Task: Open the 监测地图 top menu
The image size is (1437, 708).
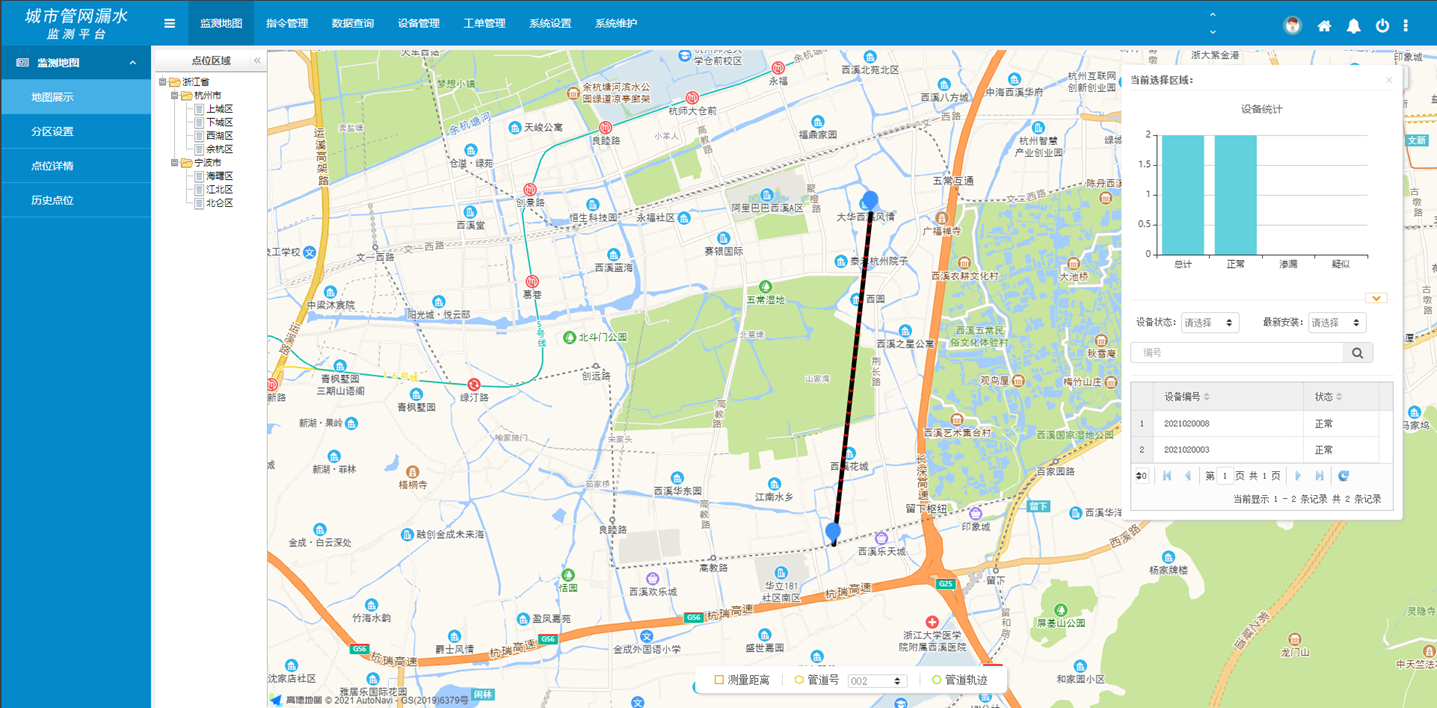Action: 221,24
